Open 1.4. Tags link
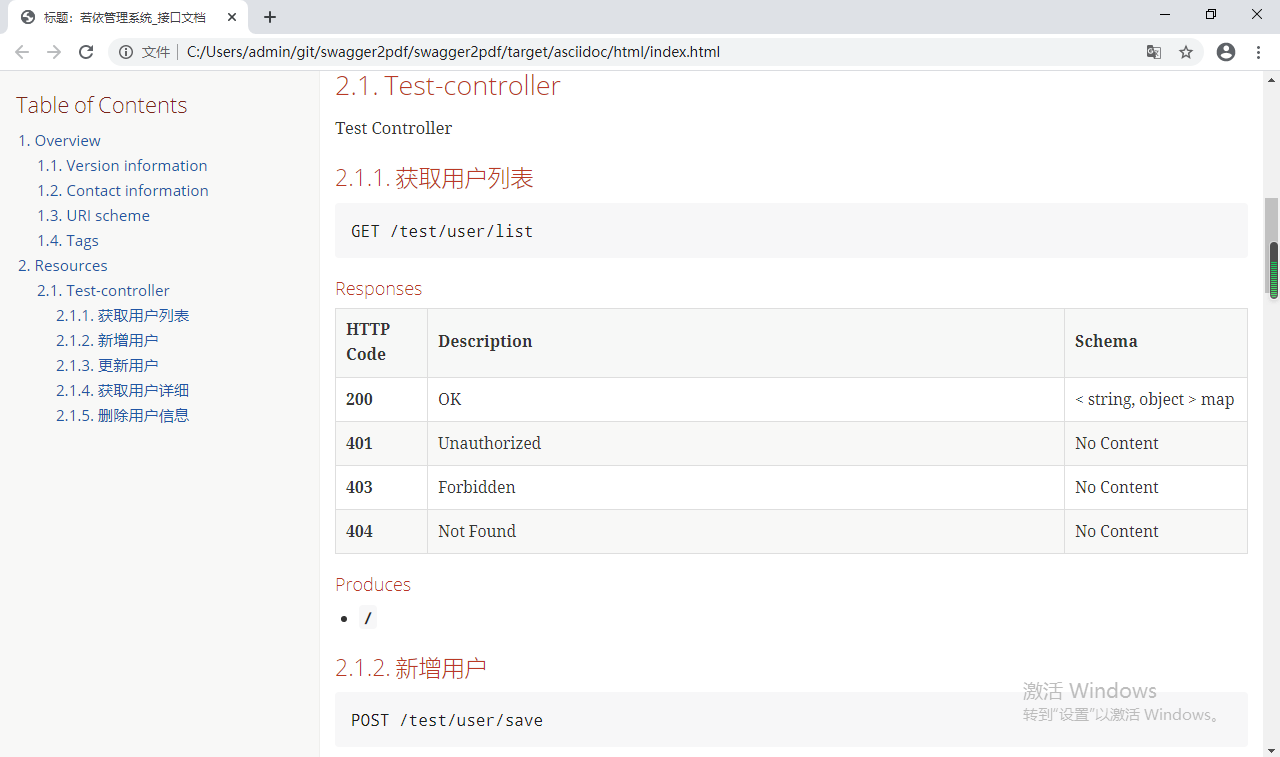The width and height of the screenshot is (1280, 757). pos(68,240)
